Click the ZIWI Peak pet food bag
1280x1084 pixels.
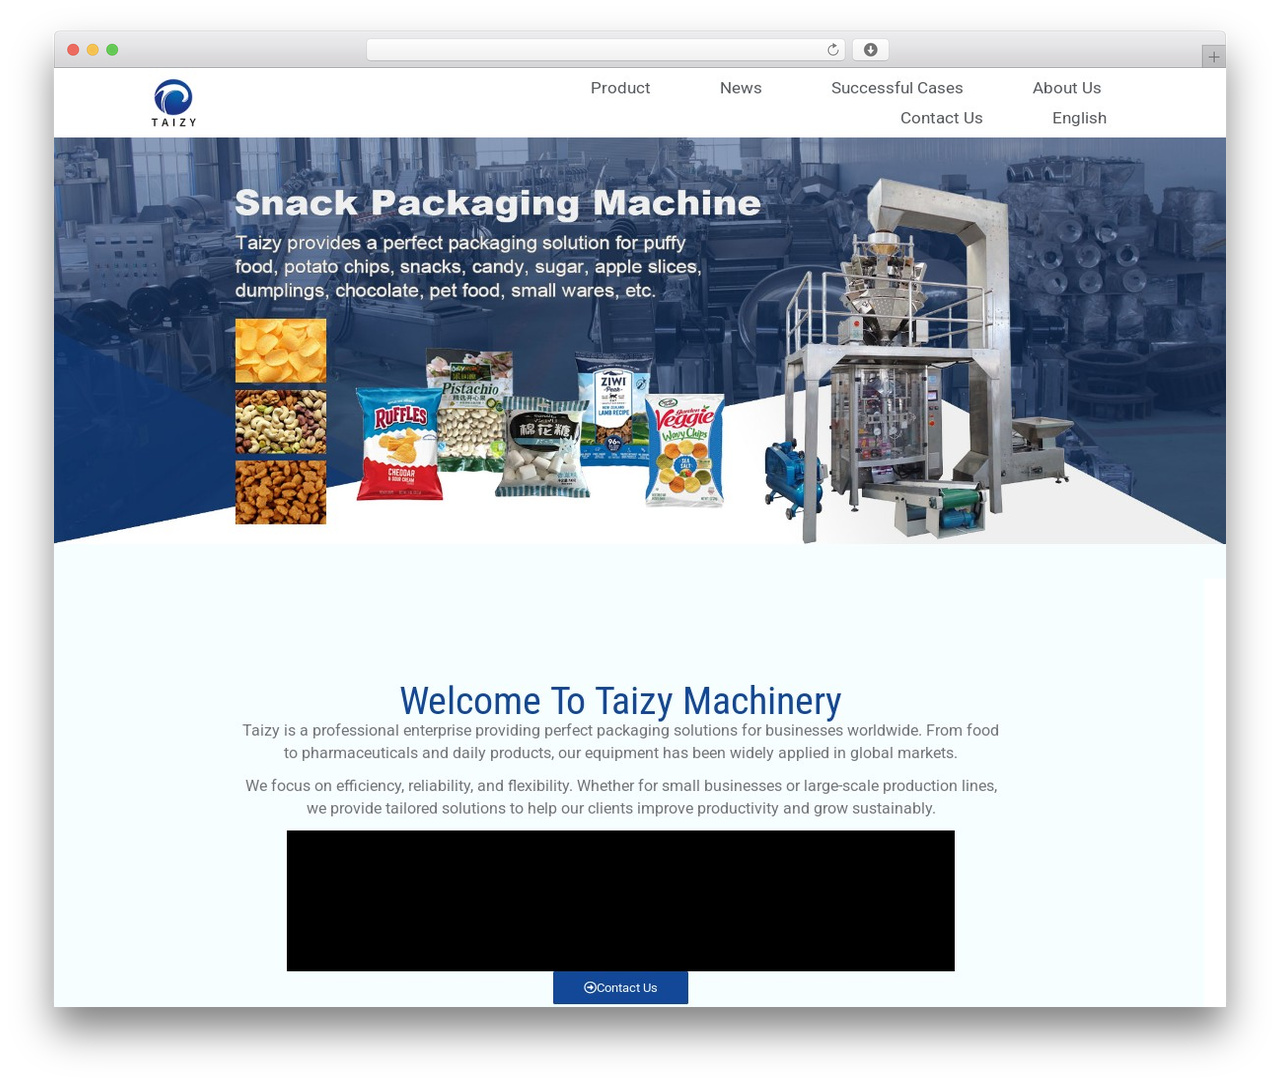(613, 408)
